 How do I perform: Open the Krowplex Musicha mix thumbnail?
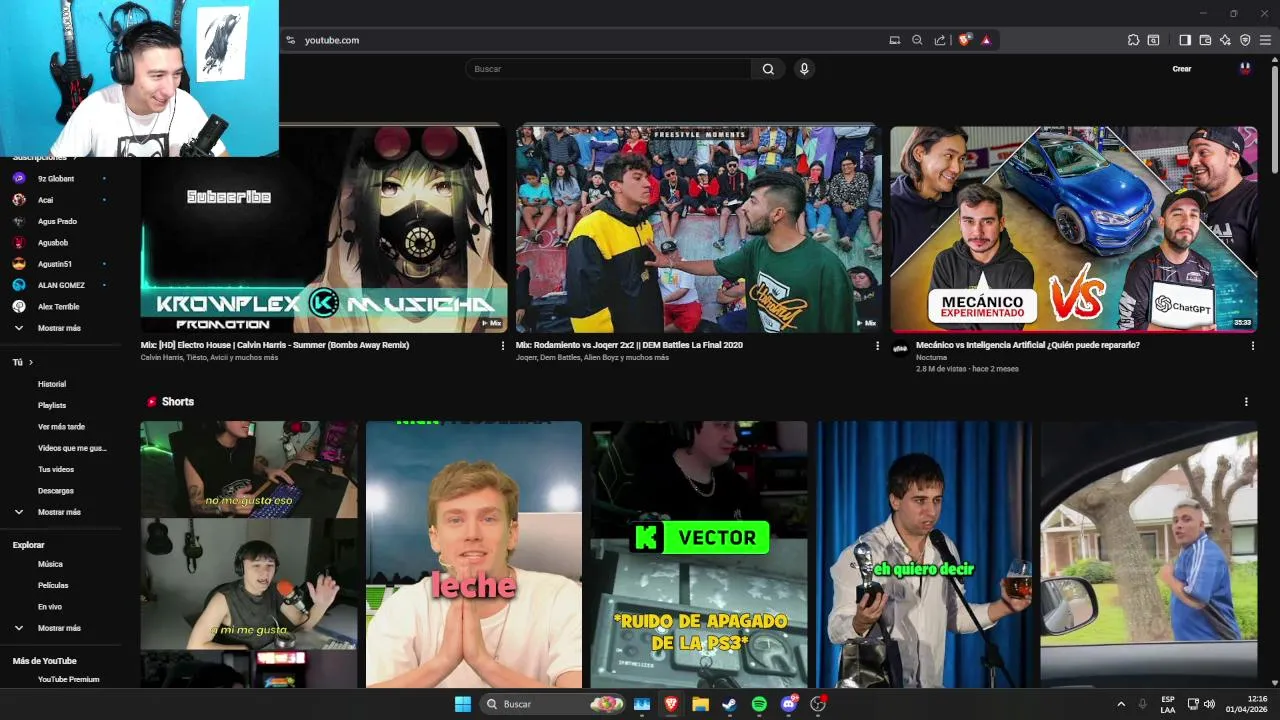324,229
